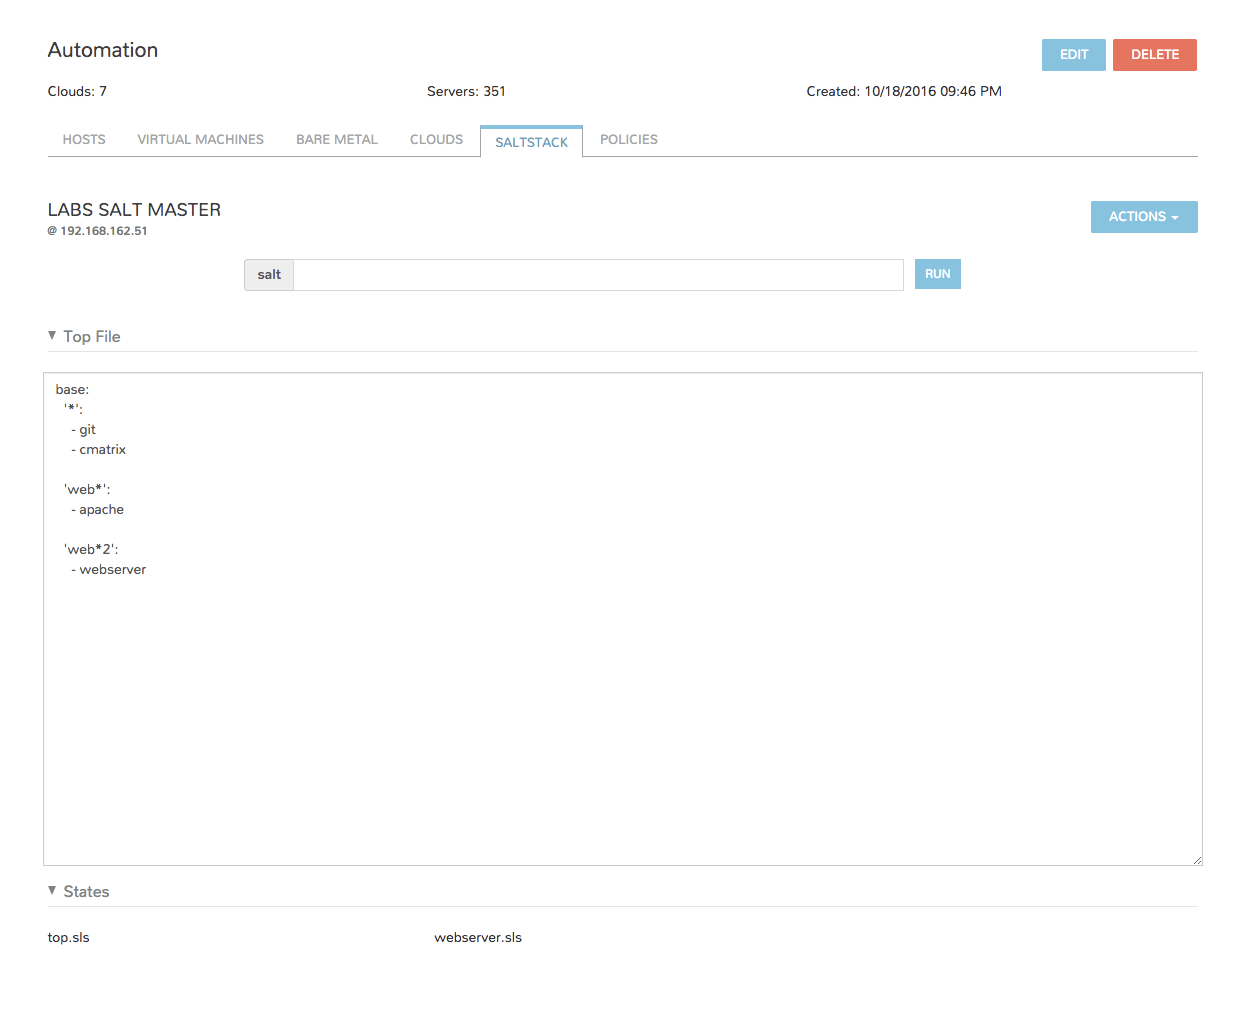Open the VIRTUAL MACHINES tab
Screen dimensions: 1234x1014
point(200,140)
